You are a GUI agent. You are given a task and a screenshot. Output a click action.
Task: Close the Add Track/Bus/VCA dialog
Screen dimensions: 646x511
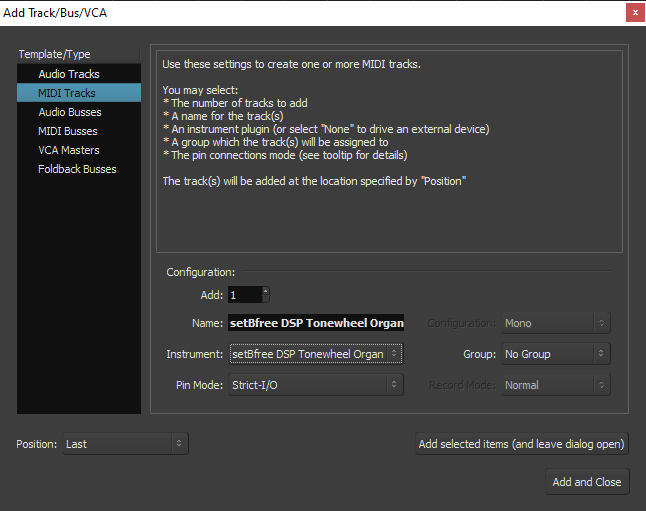635,13
